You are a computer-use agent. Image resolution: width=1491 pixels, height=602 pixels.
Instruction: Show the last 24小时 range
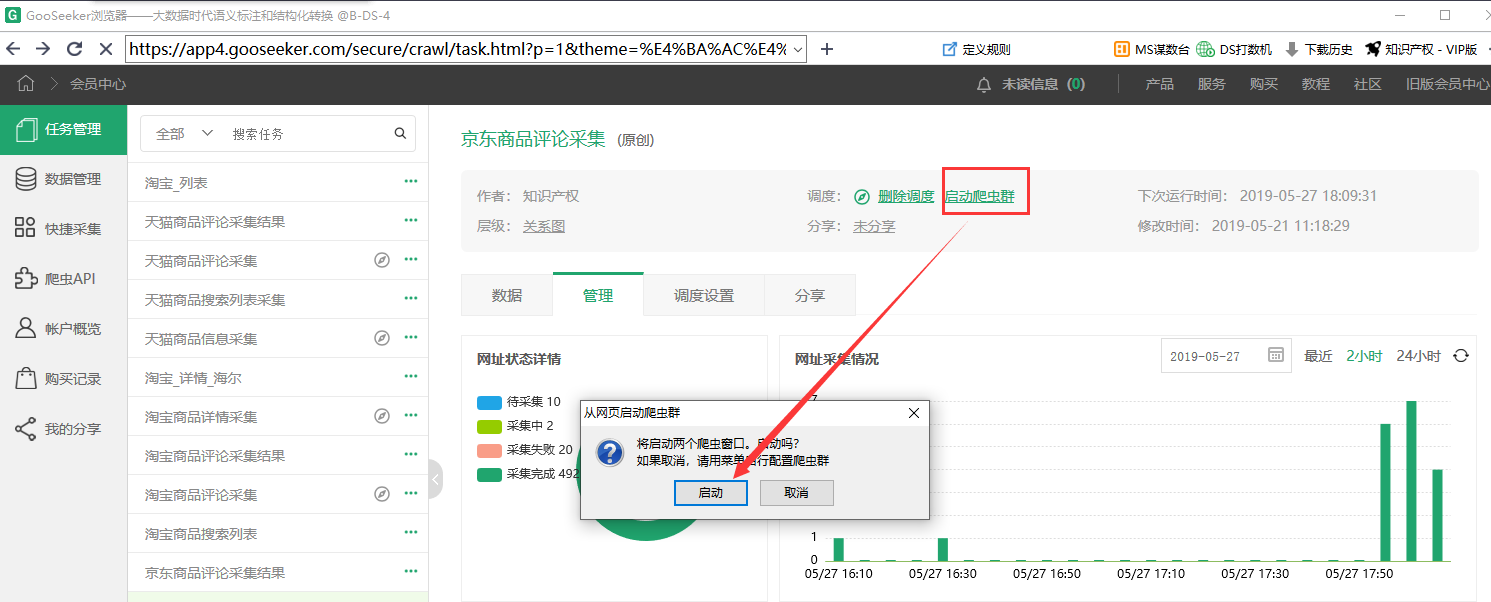point(1419,356)
